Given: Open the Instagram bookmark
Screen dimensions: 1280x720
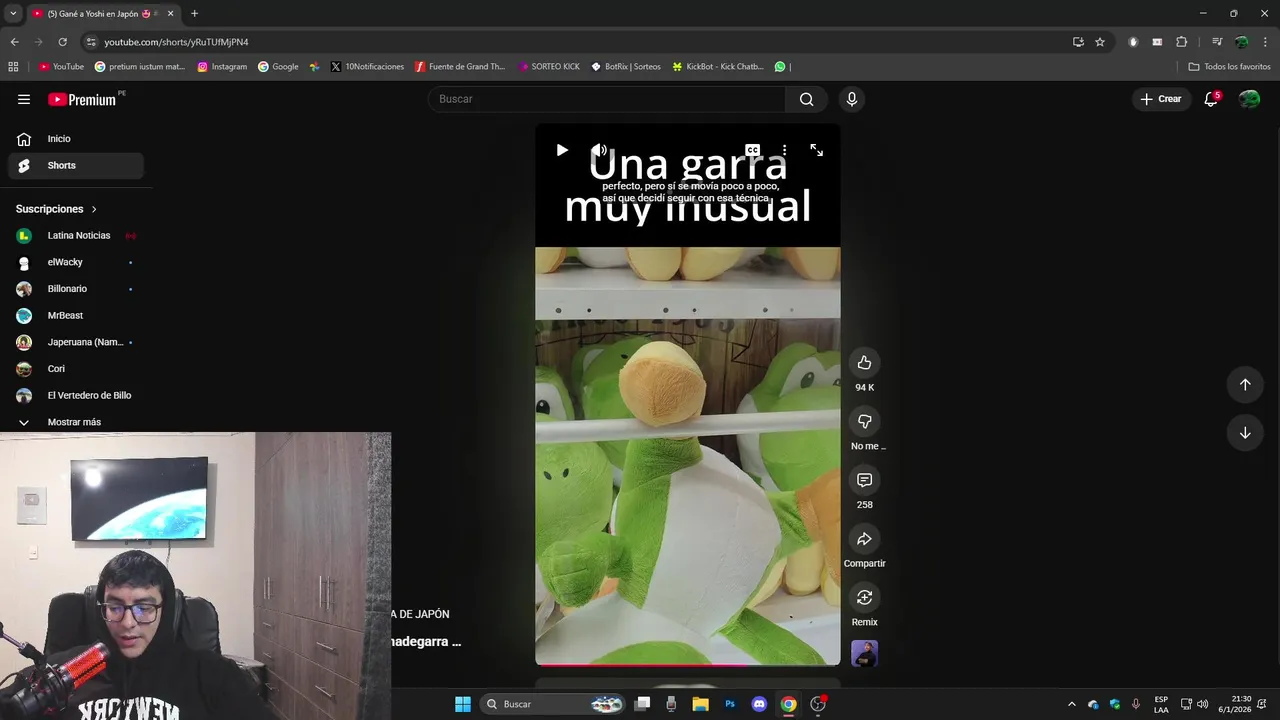Looking at the screenshot, I should click(222, 67).
